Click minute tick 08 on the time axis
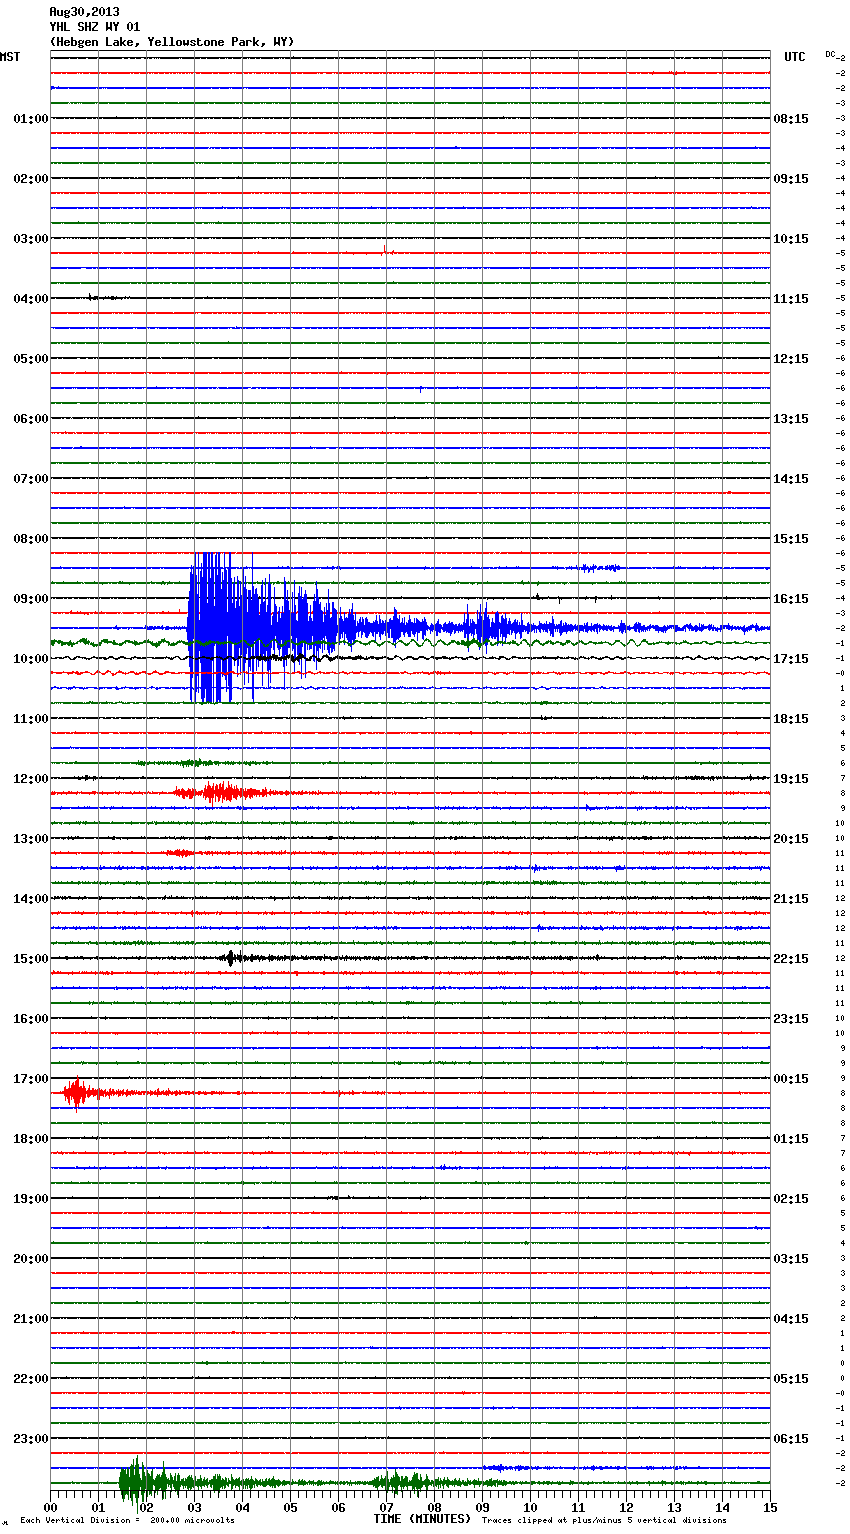850x1534 pixels. tap(434, 1507)
